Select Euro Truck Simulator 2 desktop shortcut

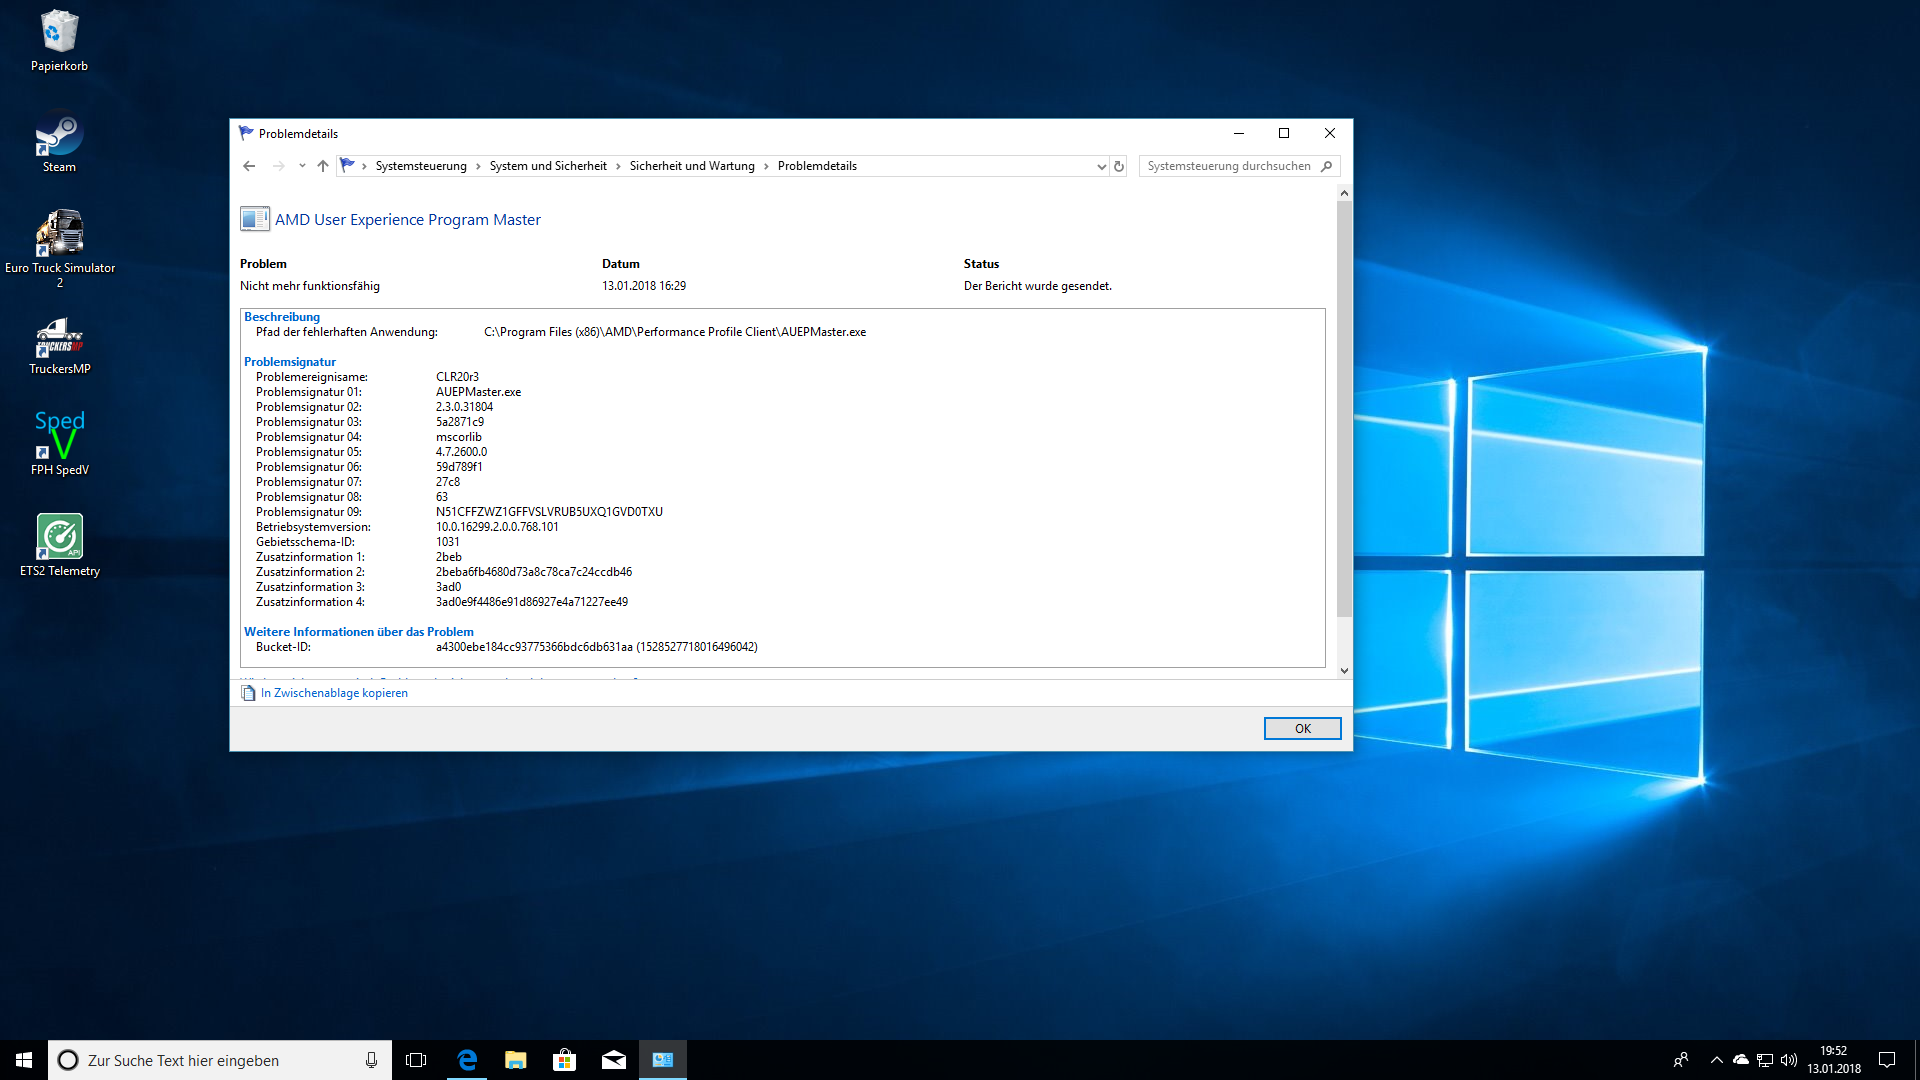[59, 248]
